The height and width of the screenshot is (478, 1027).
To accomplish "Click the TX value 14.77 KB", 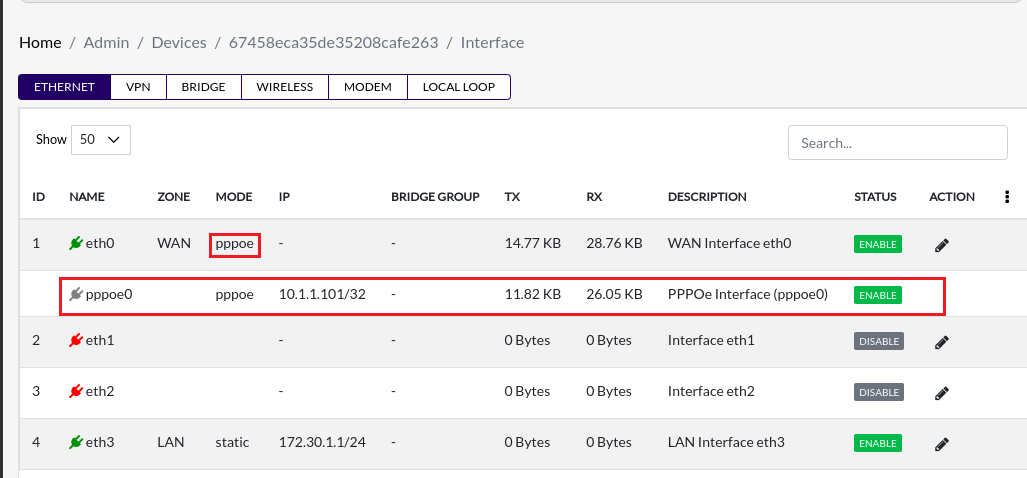I will (x=532, y=244).
